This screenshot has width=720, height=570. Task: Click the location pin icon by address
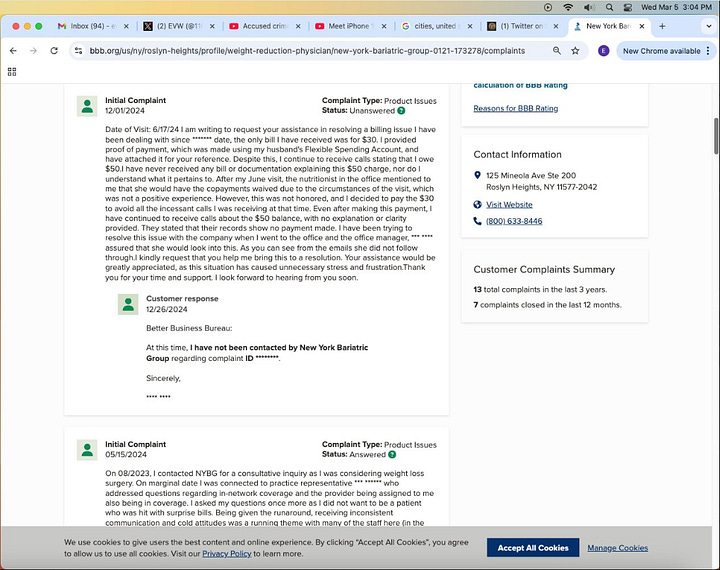pos(477,175)
